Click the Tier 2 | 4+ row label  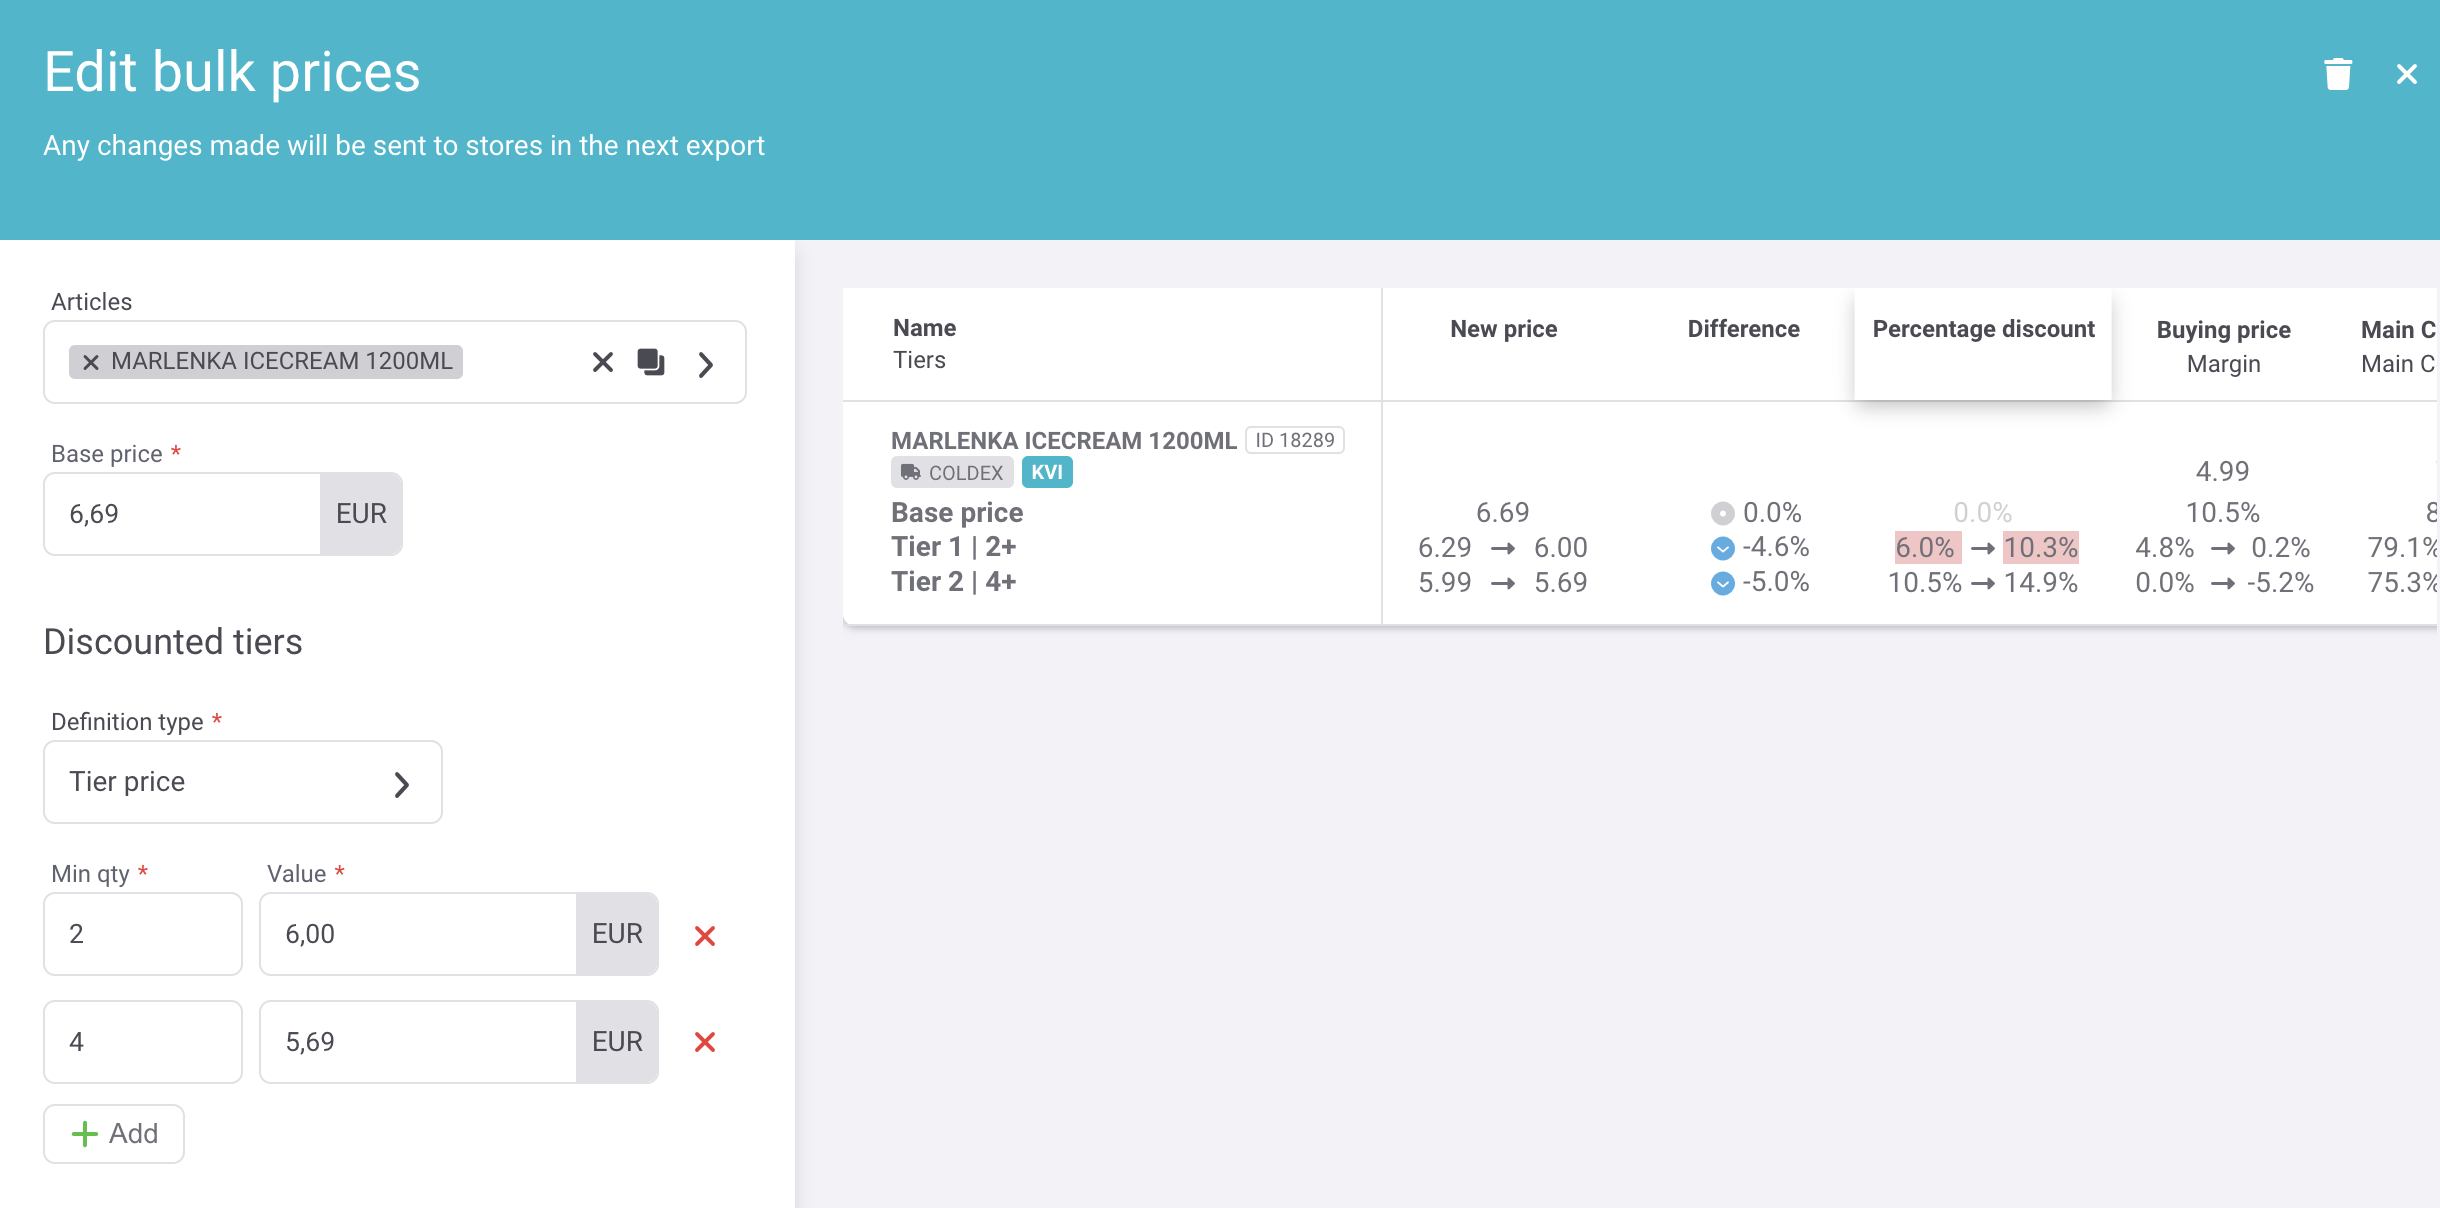click(x=954, y=582)
